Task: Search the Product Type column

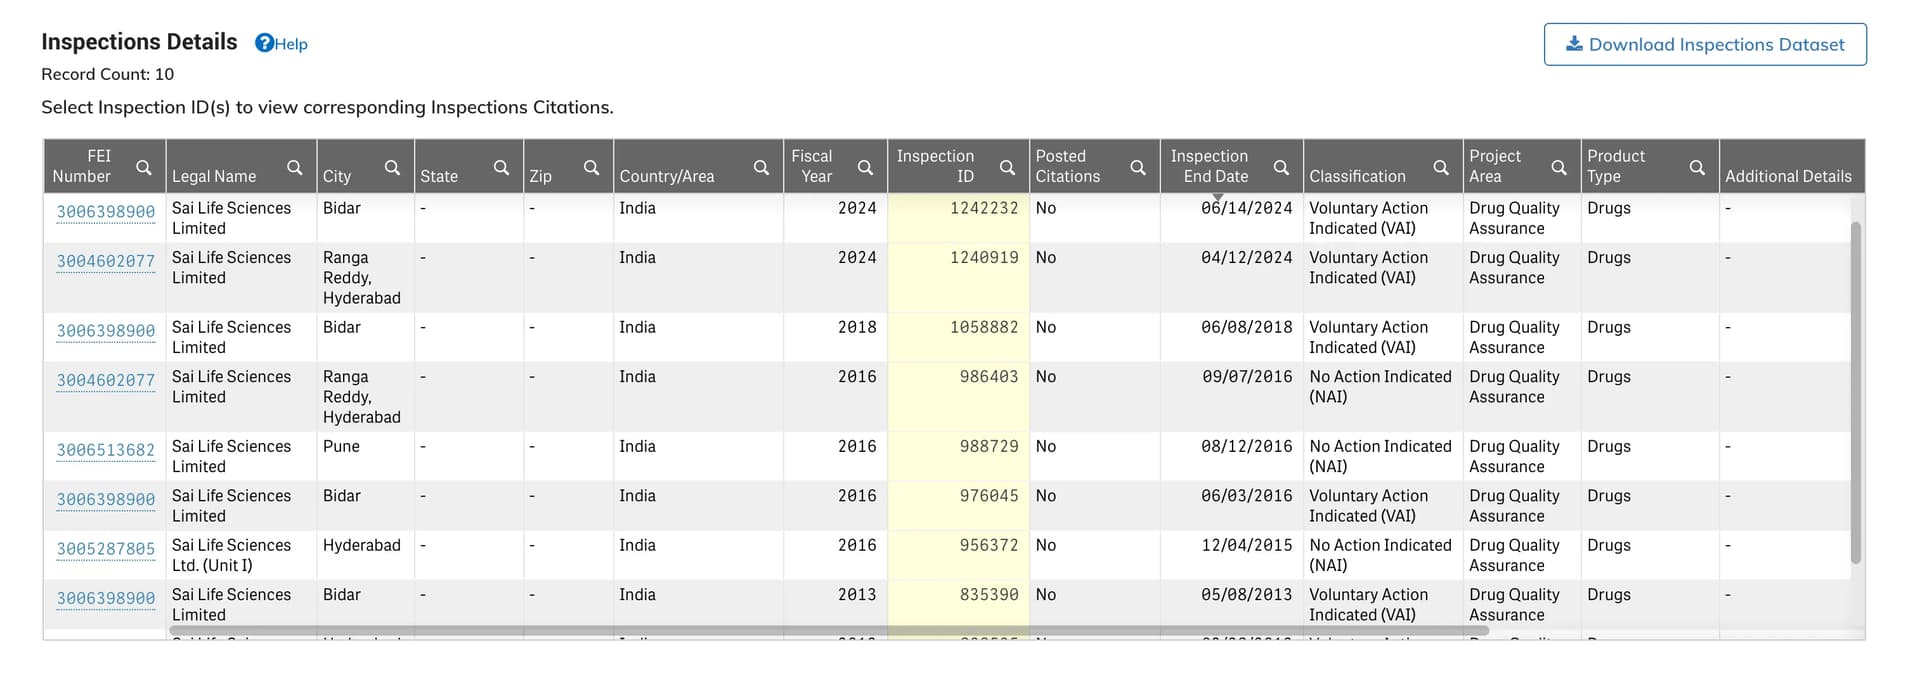Action: pyautogui.click(x=1697, y=168)
